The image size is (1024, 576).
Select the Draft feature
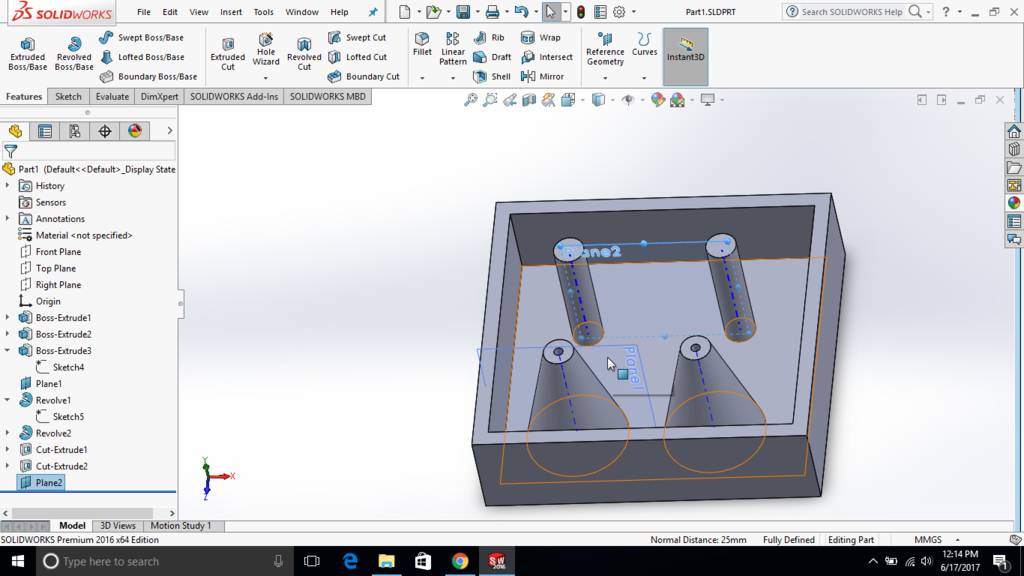(492, 57)
